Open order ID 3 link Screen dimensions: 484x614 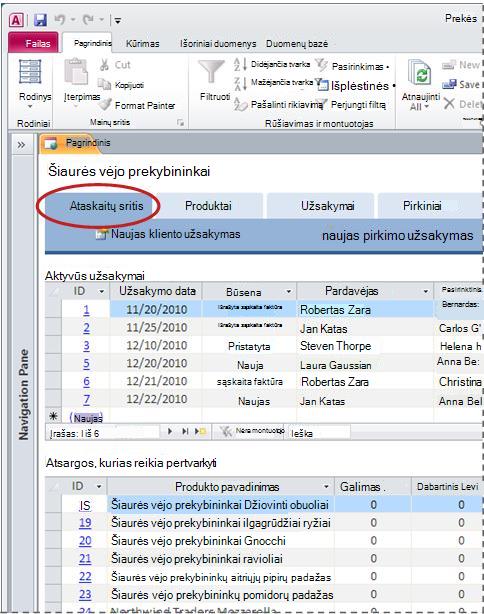(x=86, y=346)
